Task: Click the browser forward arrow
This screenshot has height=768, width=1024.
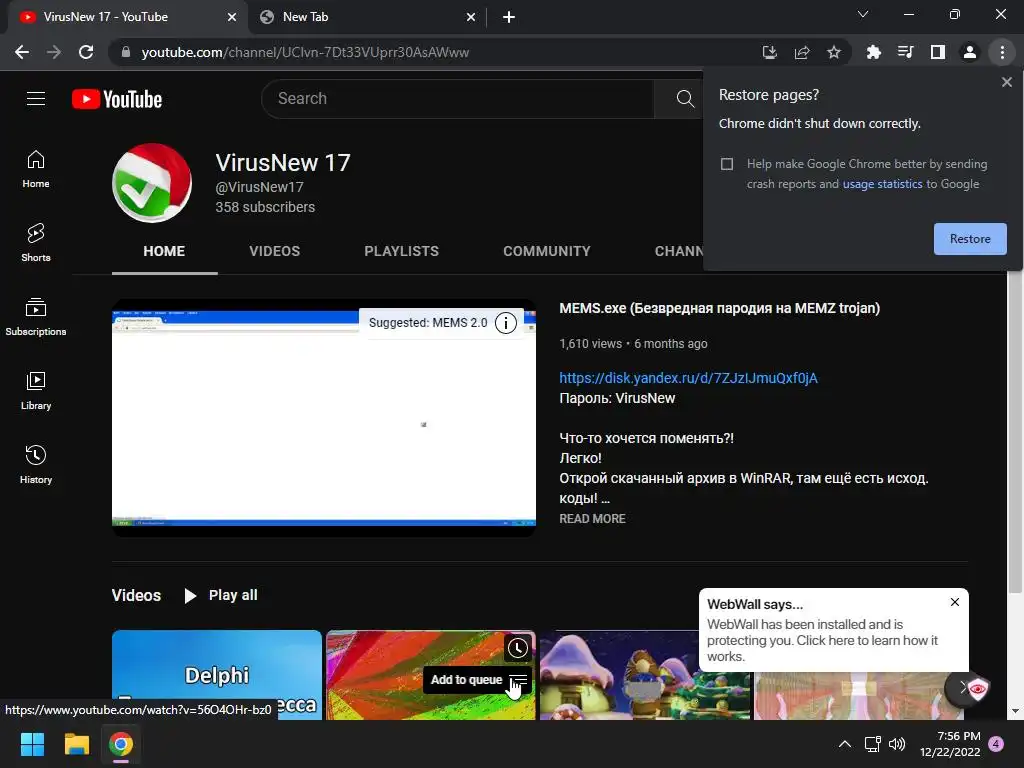Action: coord(54,52)
